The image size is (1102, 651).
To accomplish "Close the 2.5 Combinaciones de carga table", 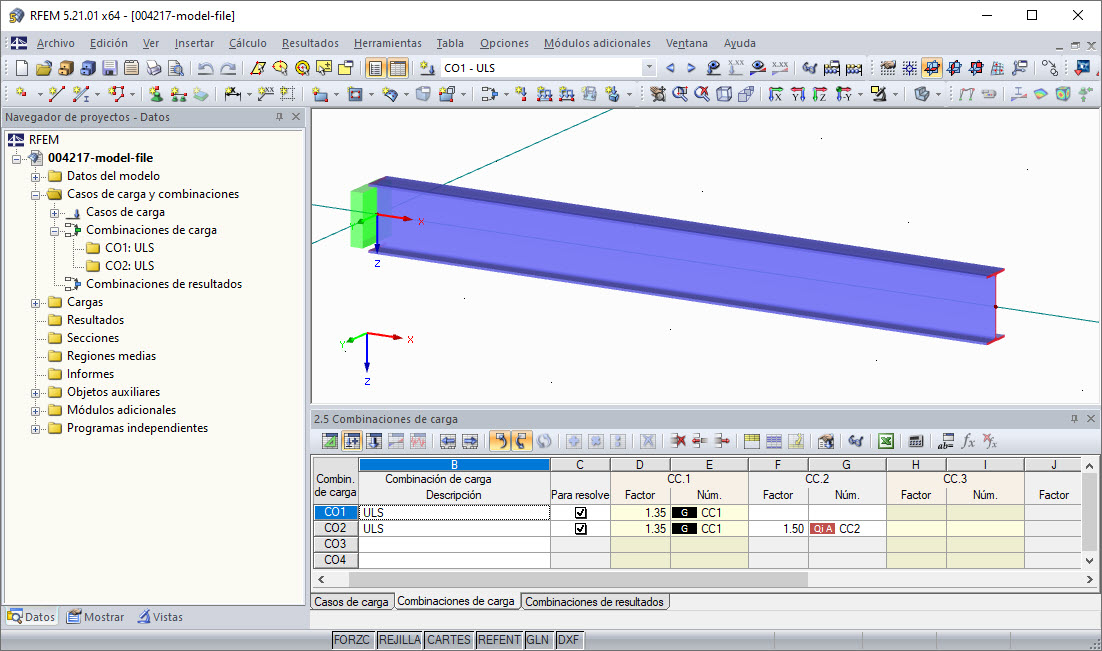I will 1091,418.
